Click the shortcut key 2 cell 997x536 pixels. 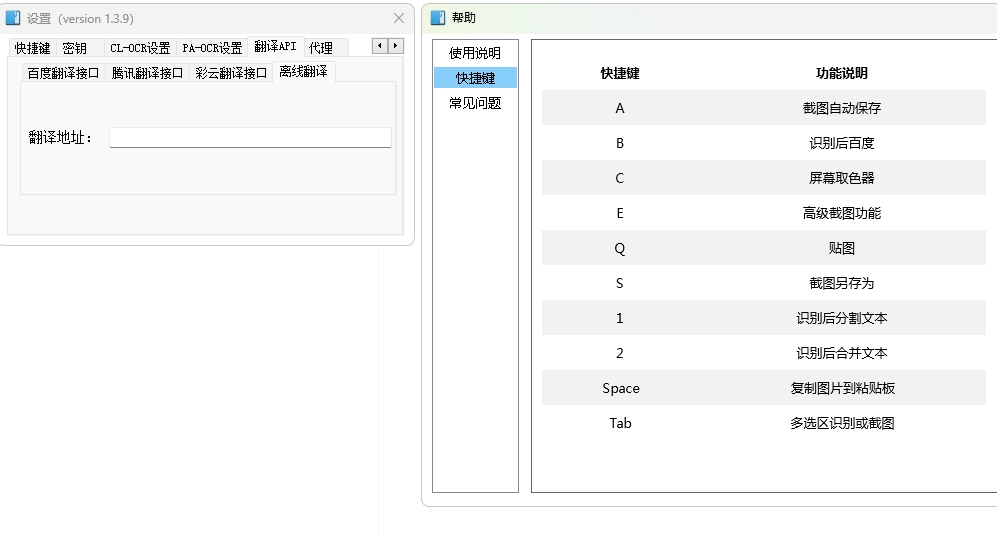pos(619,353)
